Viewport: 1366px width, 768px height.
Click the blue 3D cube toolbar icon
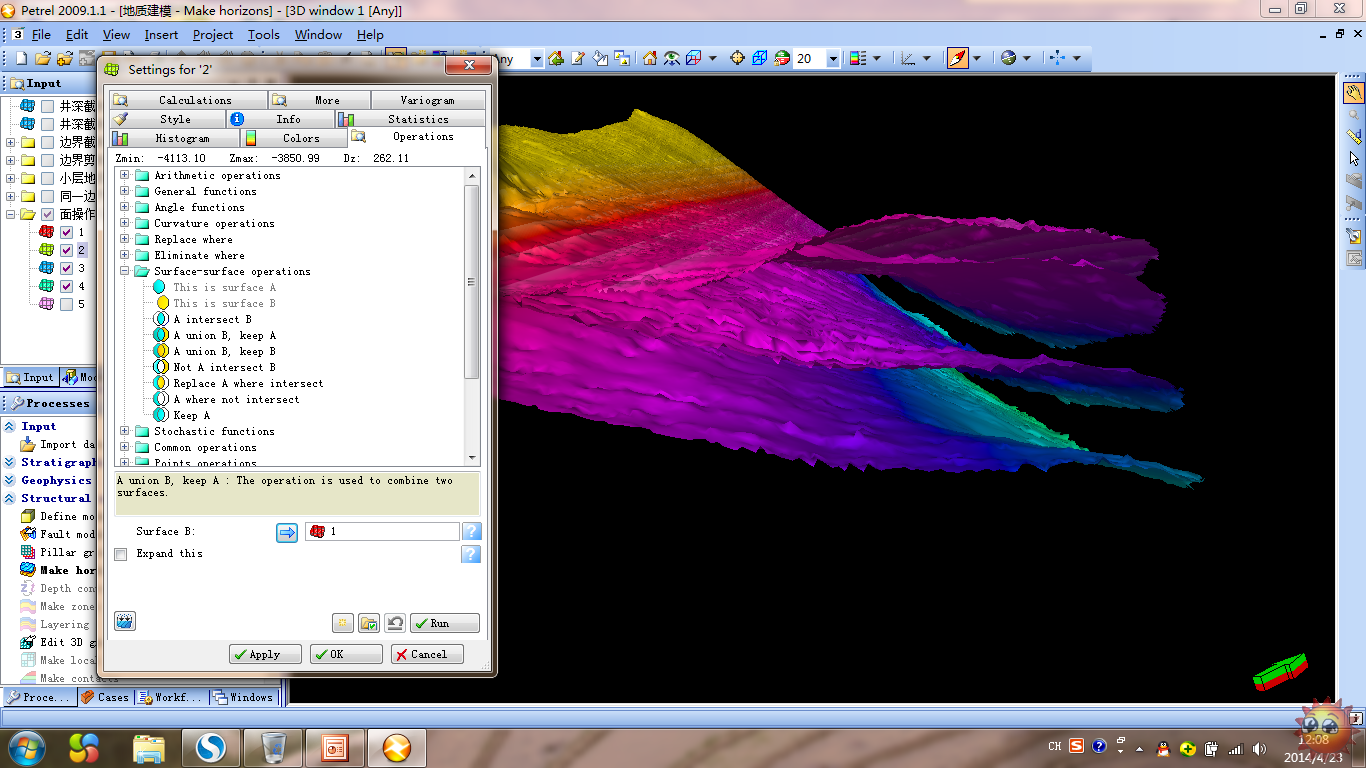[x=760, y=59]
